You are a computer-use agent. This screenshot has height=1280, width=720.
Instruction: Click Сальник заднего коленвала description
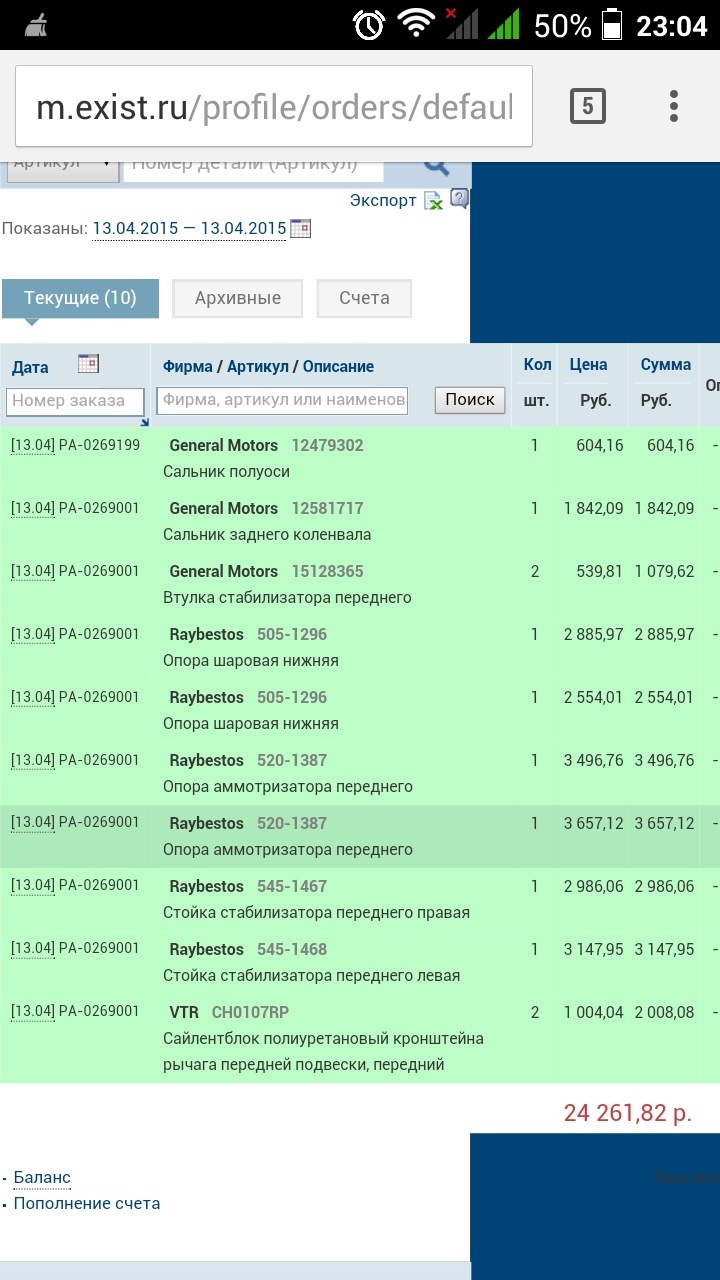(x=267, y=534)
